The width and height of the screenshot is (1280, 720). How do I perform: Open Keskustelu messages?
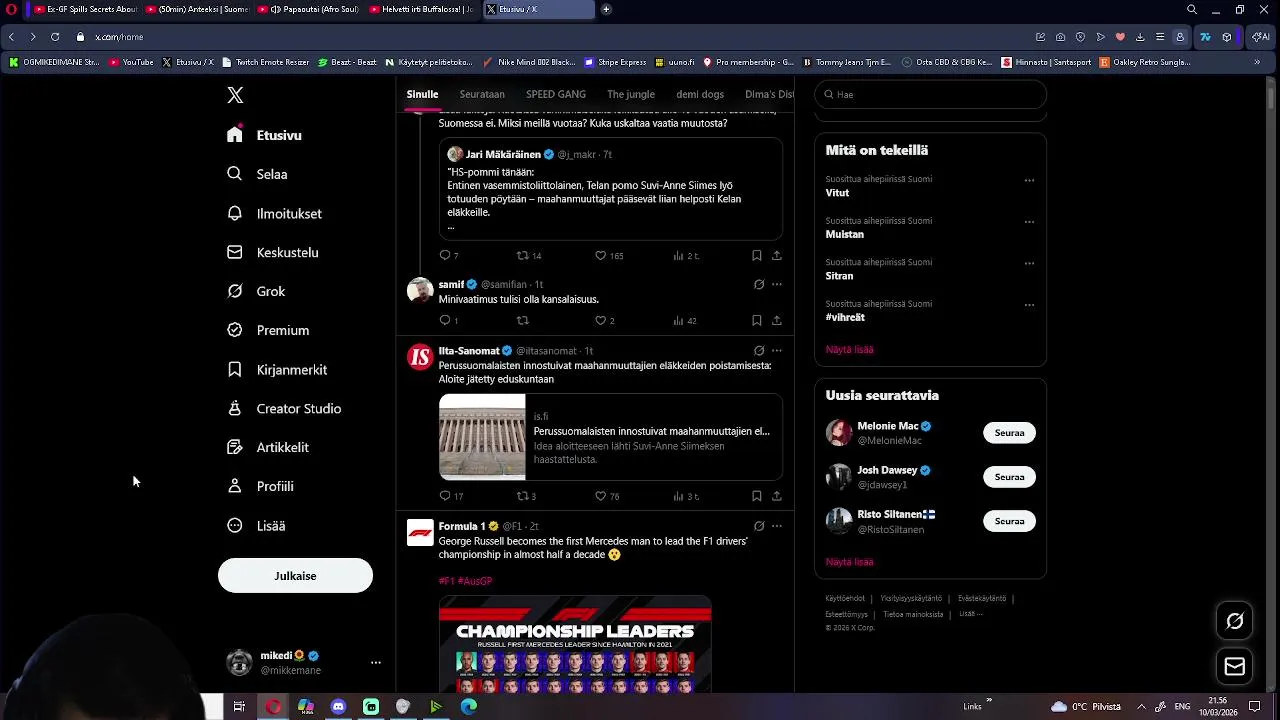point(272,252)
